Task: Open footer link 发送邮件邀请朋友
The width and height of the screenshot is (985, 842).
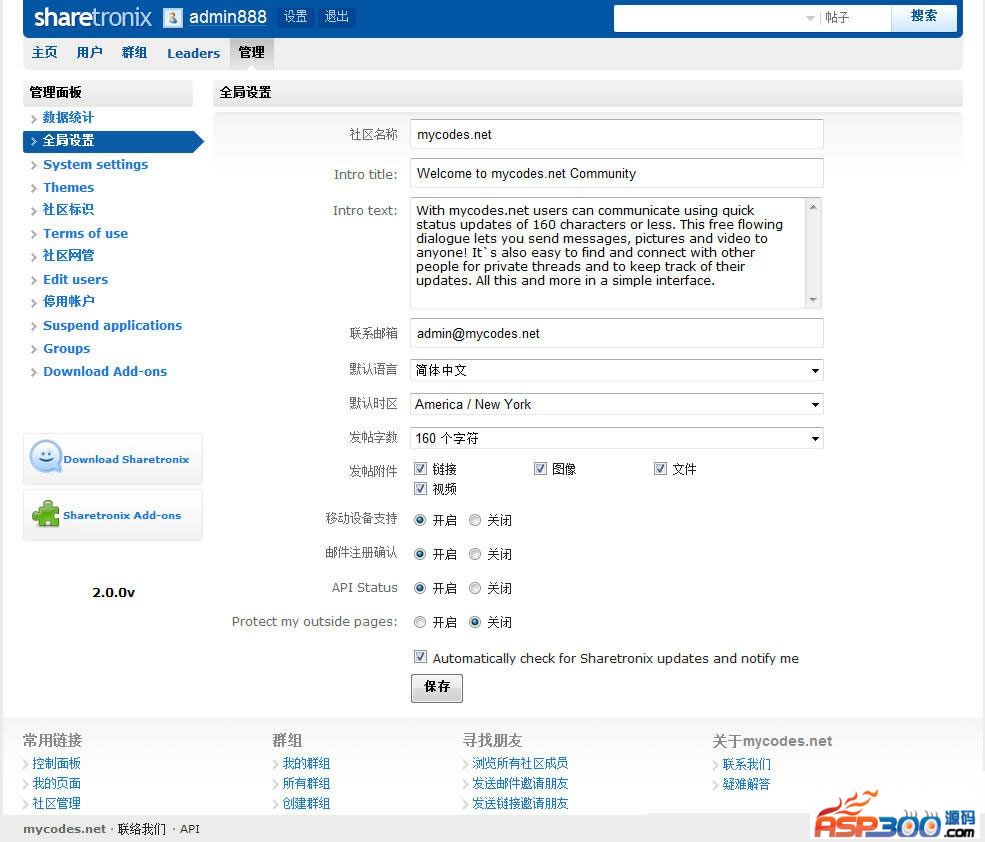Action: (x=520, y=784)
